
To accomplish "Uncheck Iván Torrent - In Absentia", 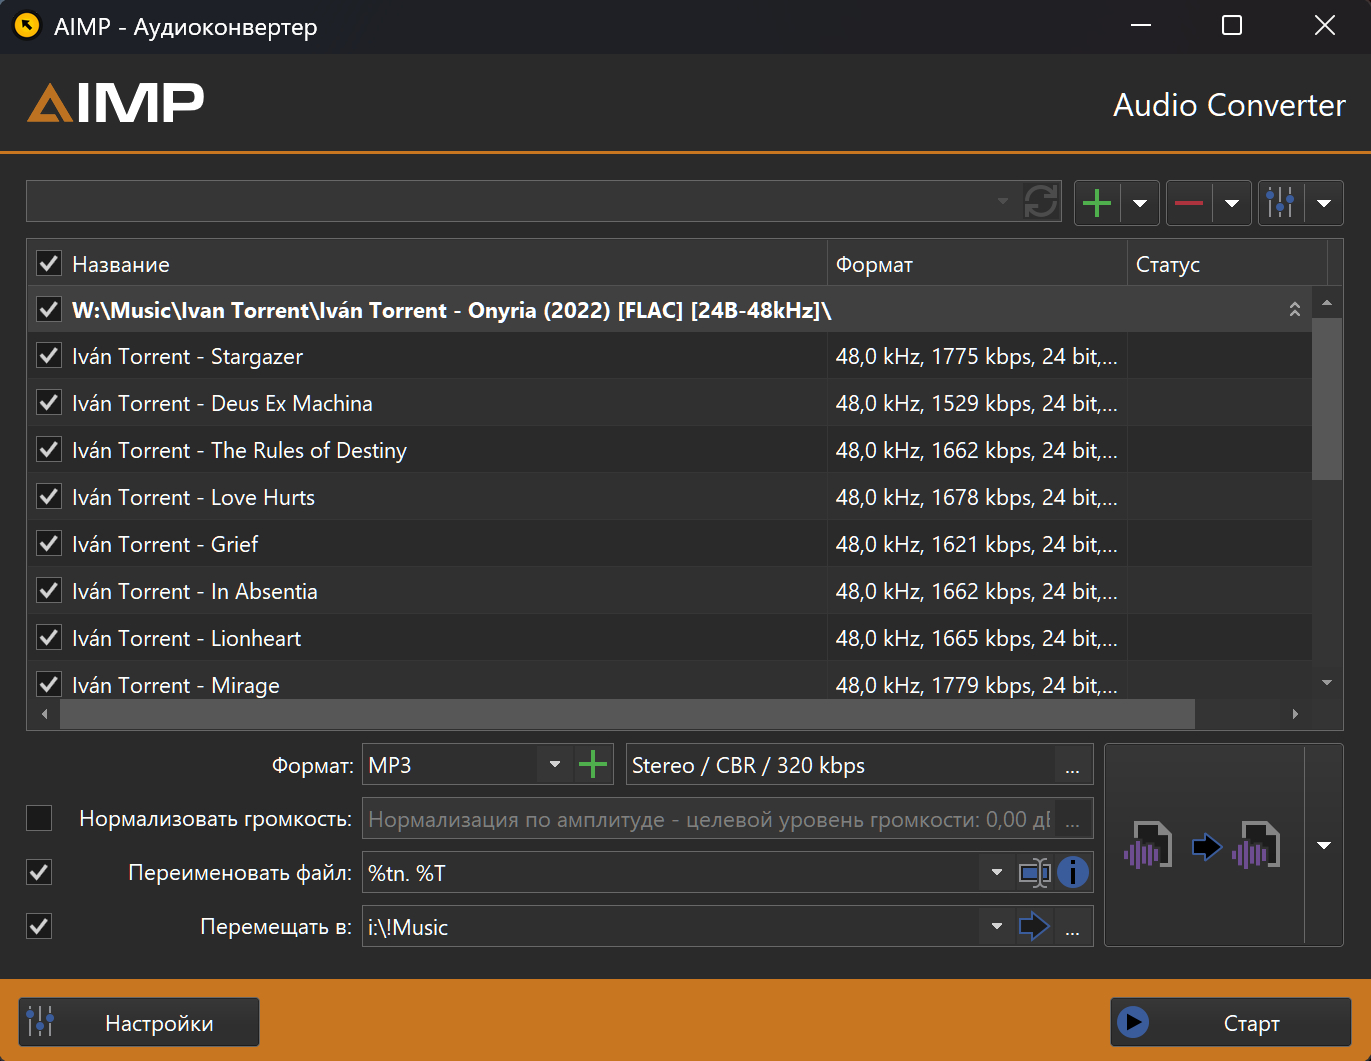I will click(49, 590).
